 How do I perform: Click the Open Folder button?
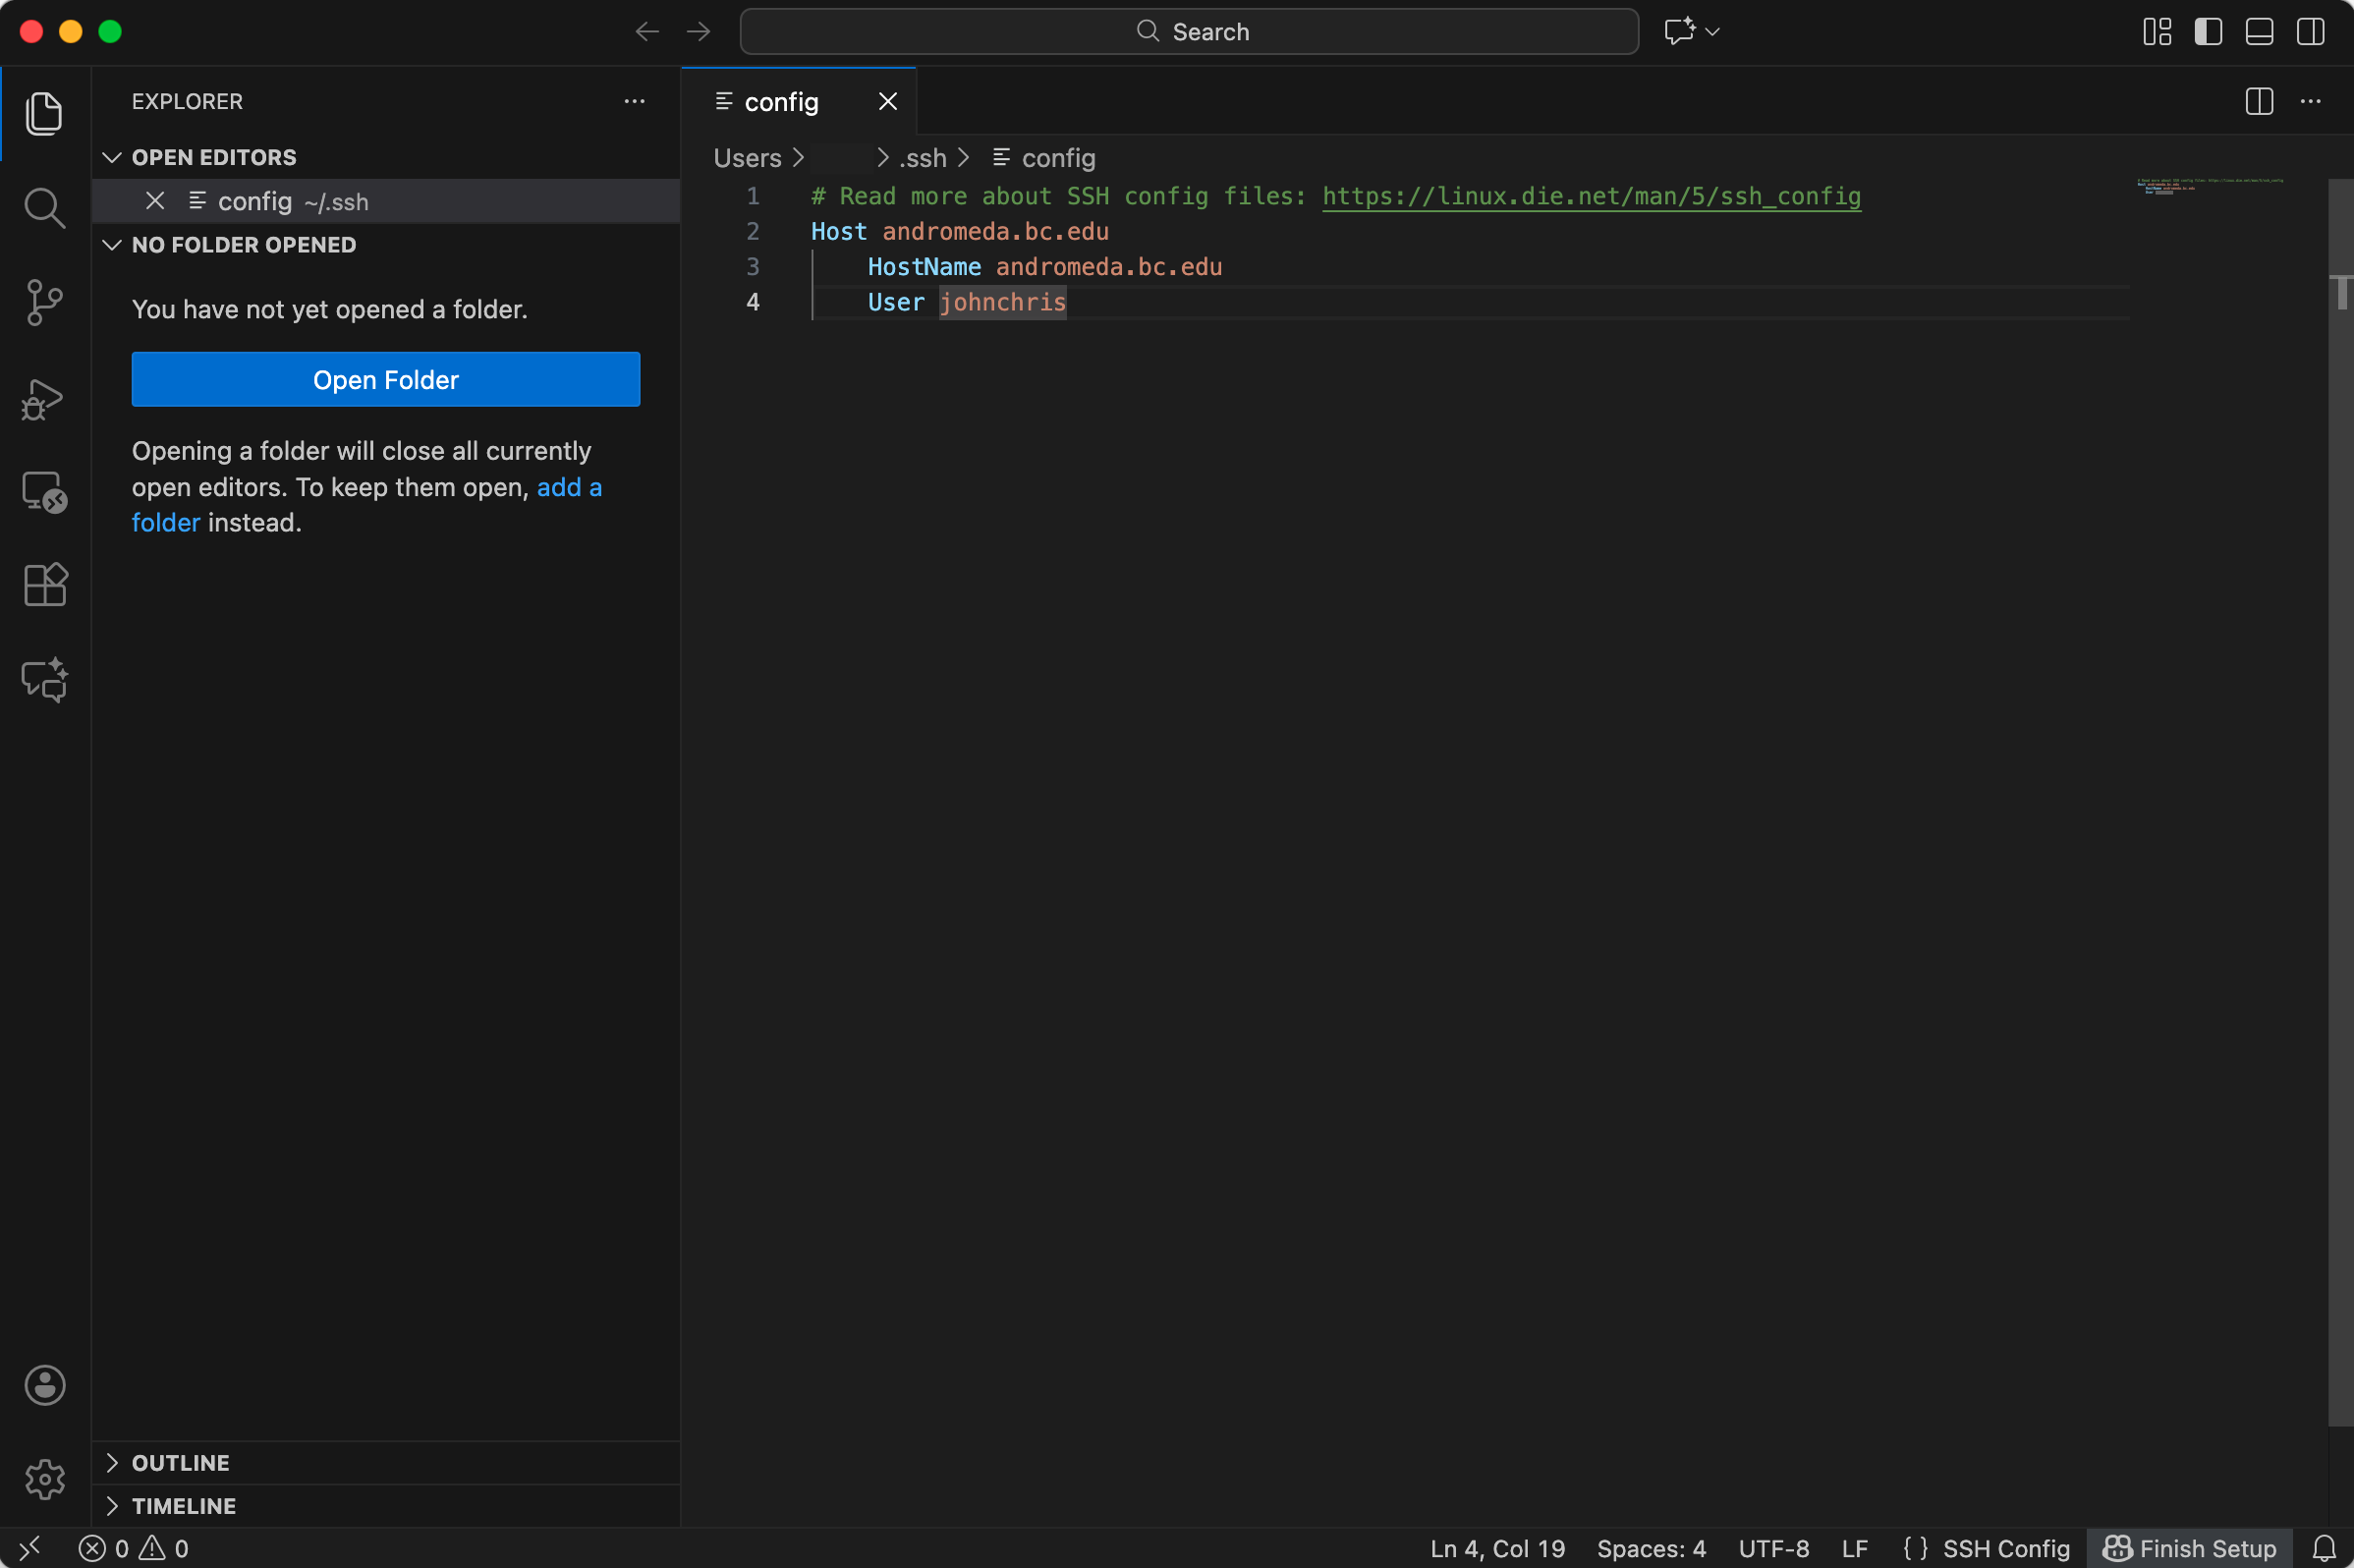tap(385, 379)
